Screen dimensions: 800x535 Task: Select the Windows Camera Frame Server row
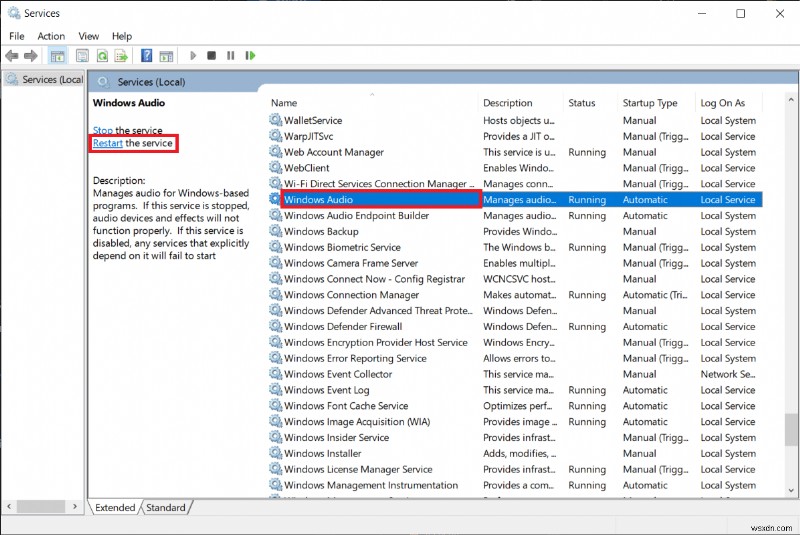[515, 263]
